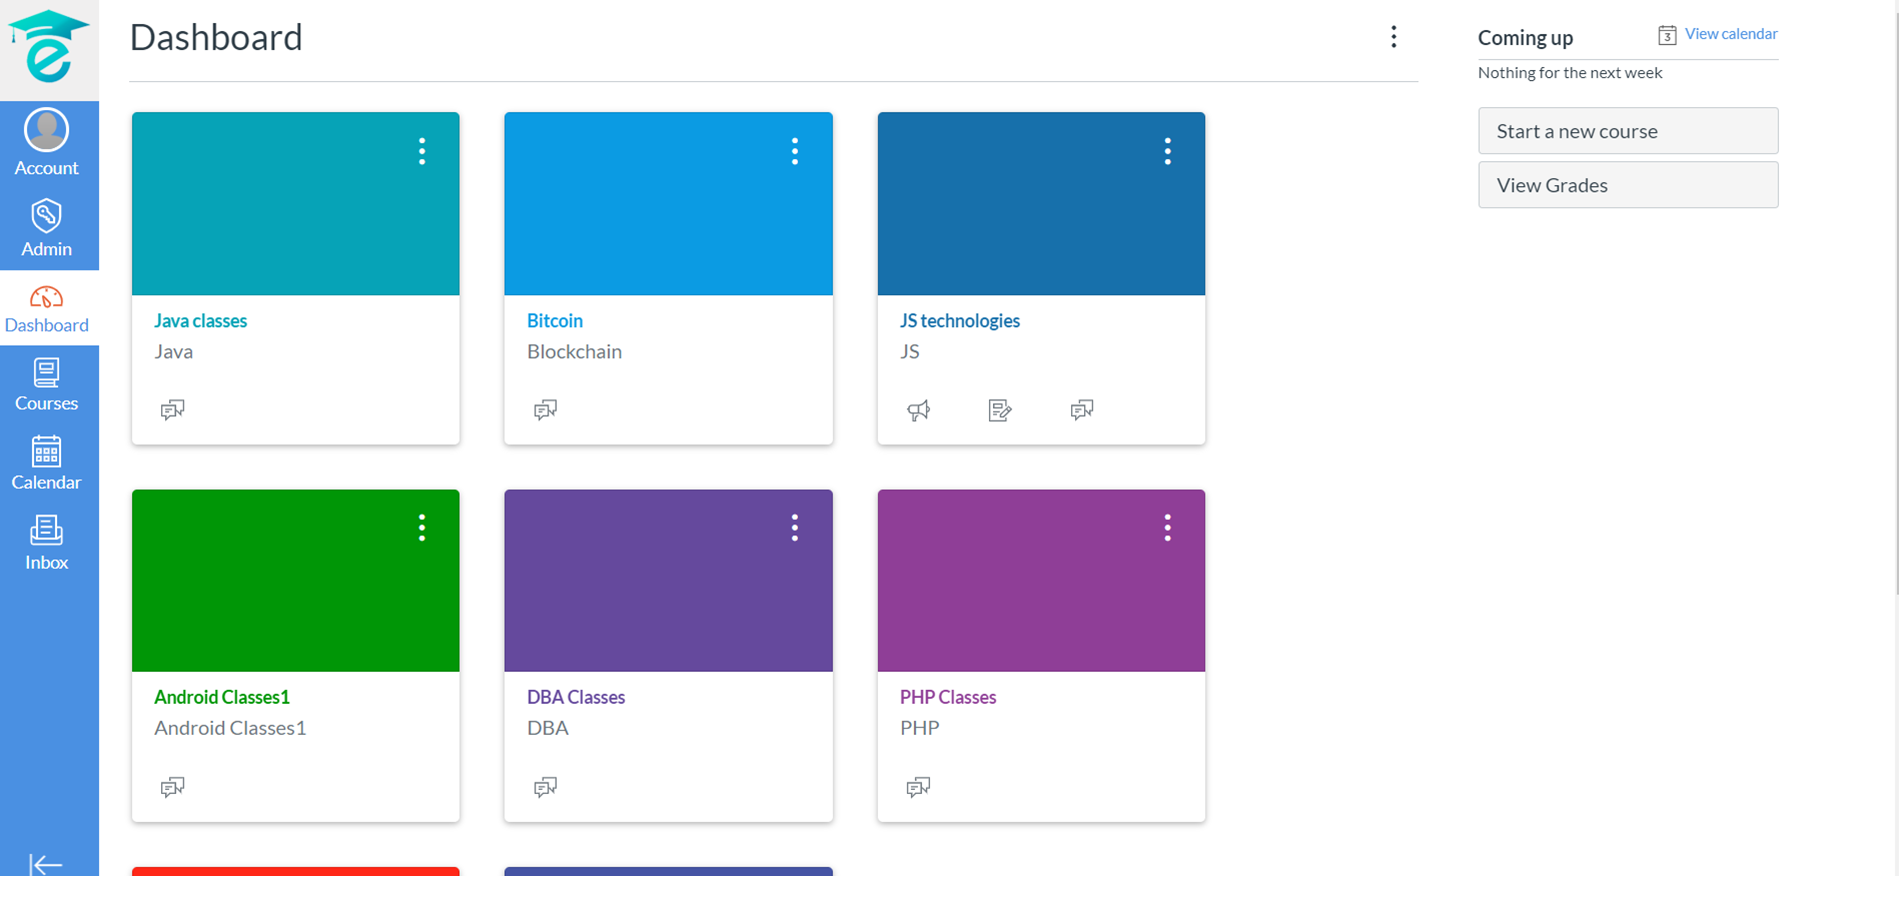Collapse the sidebar navigation arrow
1900x900 pixels.
pos(45,864)
